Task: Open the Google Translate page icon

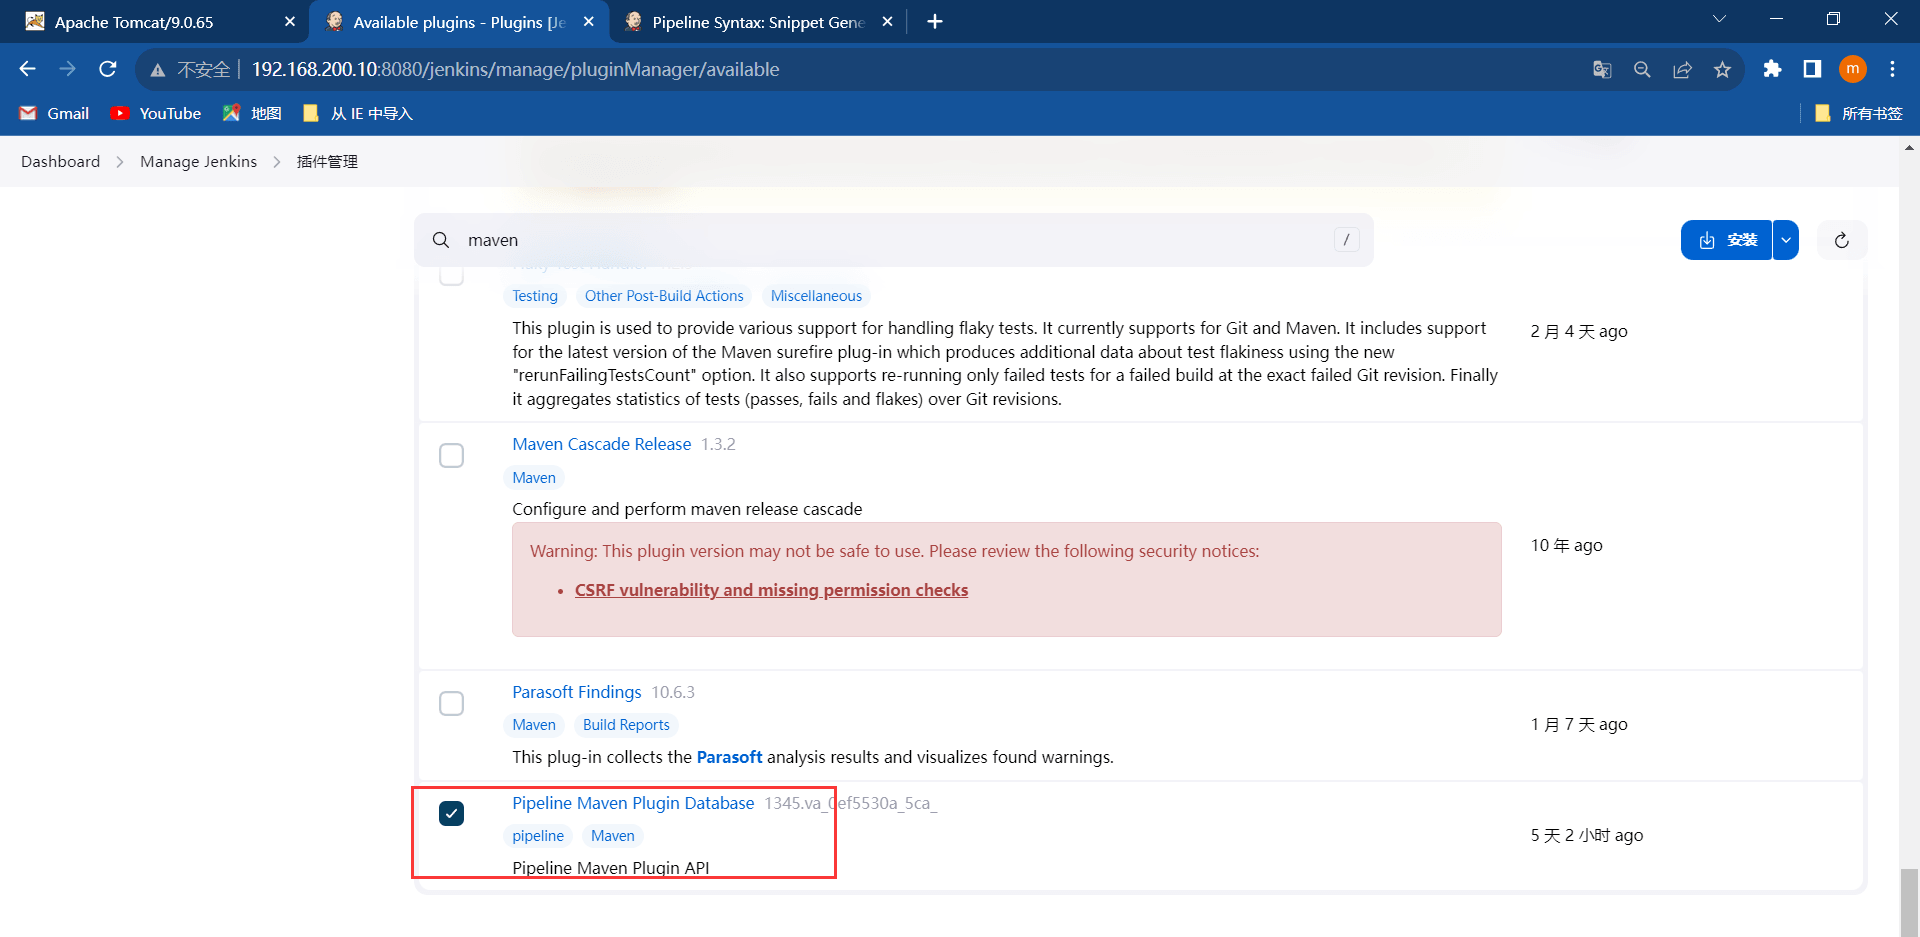Action: coord(1602,69)
